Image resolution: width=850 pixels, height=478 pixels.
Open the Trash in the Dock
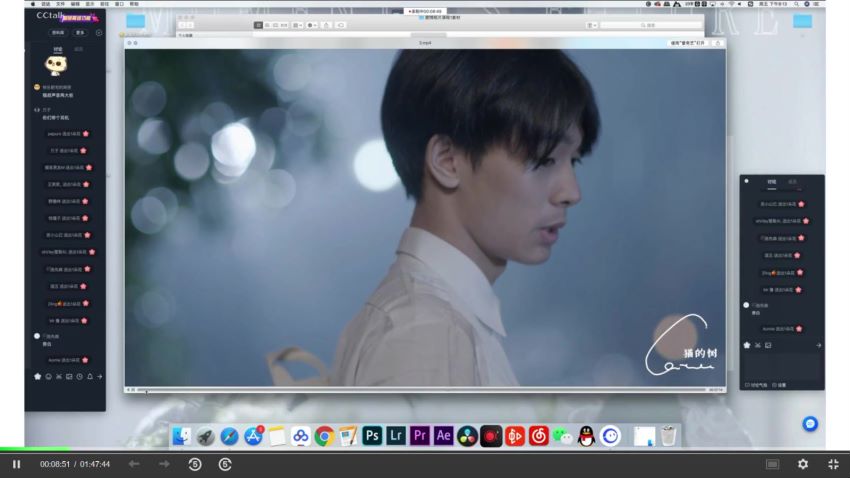click(x=668, y=436)
